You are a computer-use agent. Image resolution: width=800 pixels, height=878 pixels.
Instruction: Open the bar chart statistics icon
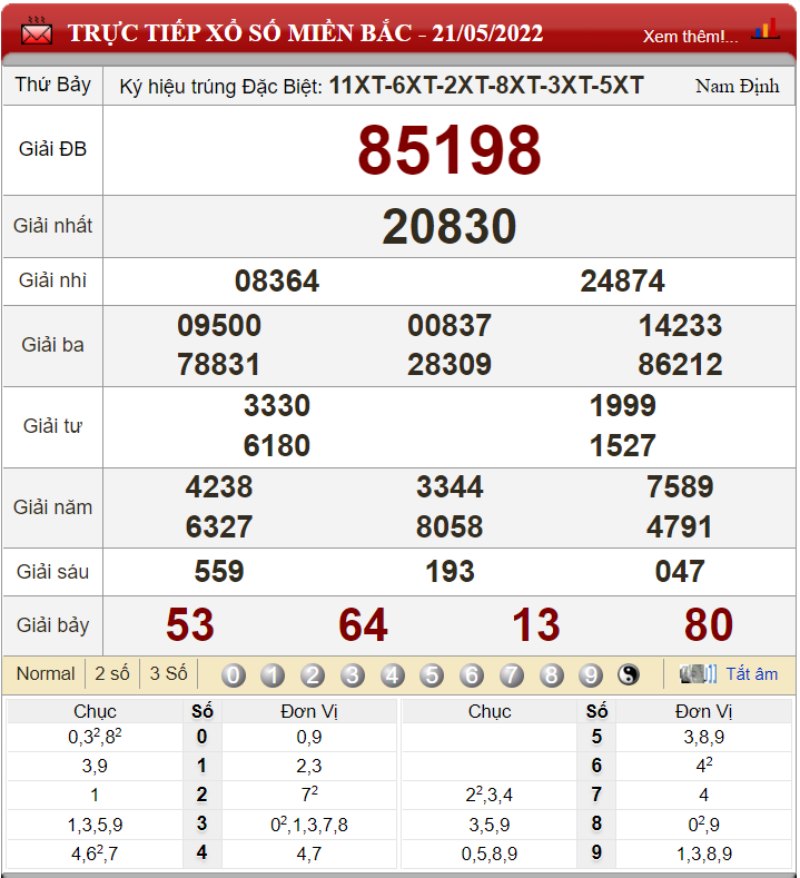[x=765, y=29]
